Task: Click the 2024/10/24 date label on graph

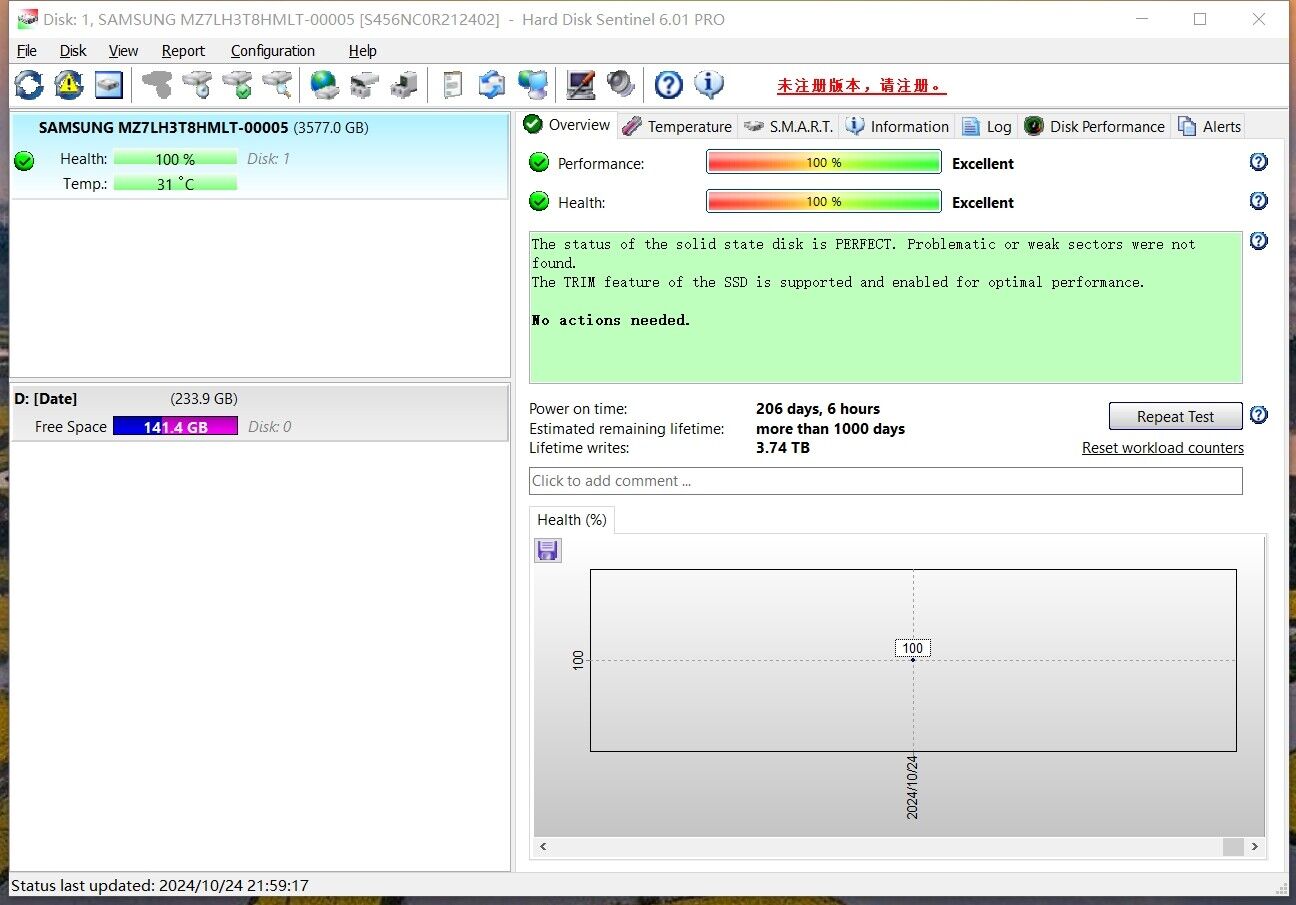Action: click(x=912, y=788)
